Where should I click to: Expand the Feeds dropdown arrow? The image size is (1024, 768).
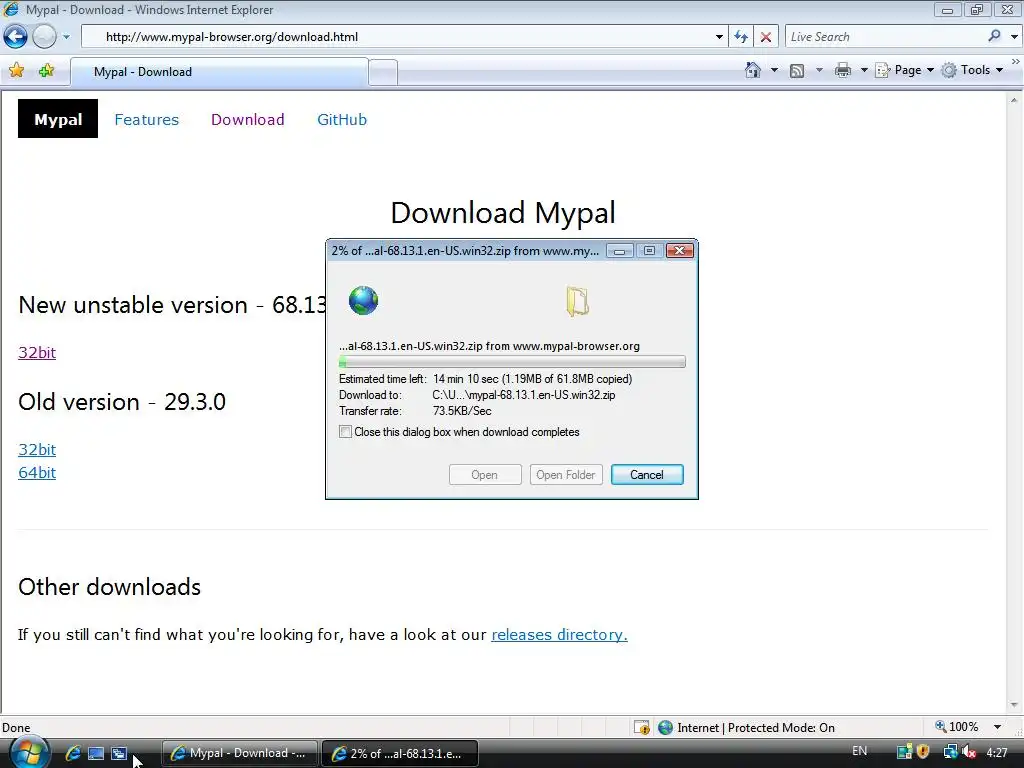819,70
